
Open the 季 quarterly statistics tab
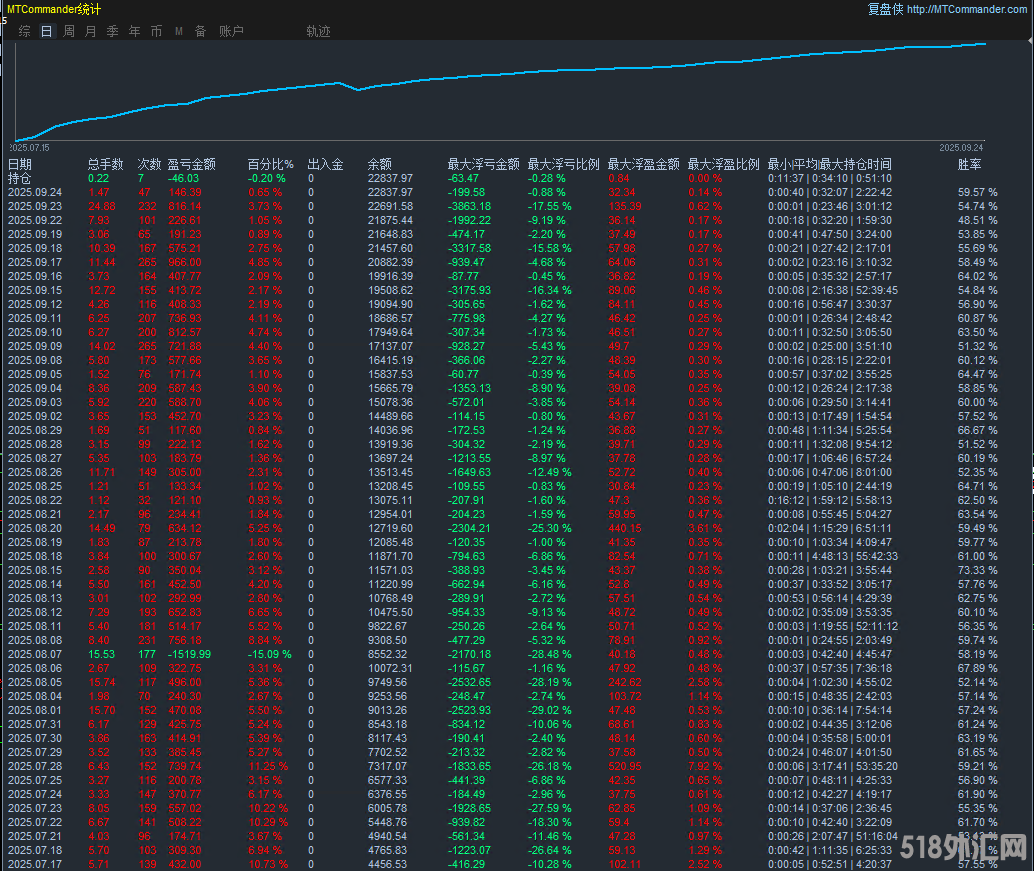coord(113,31)
